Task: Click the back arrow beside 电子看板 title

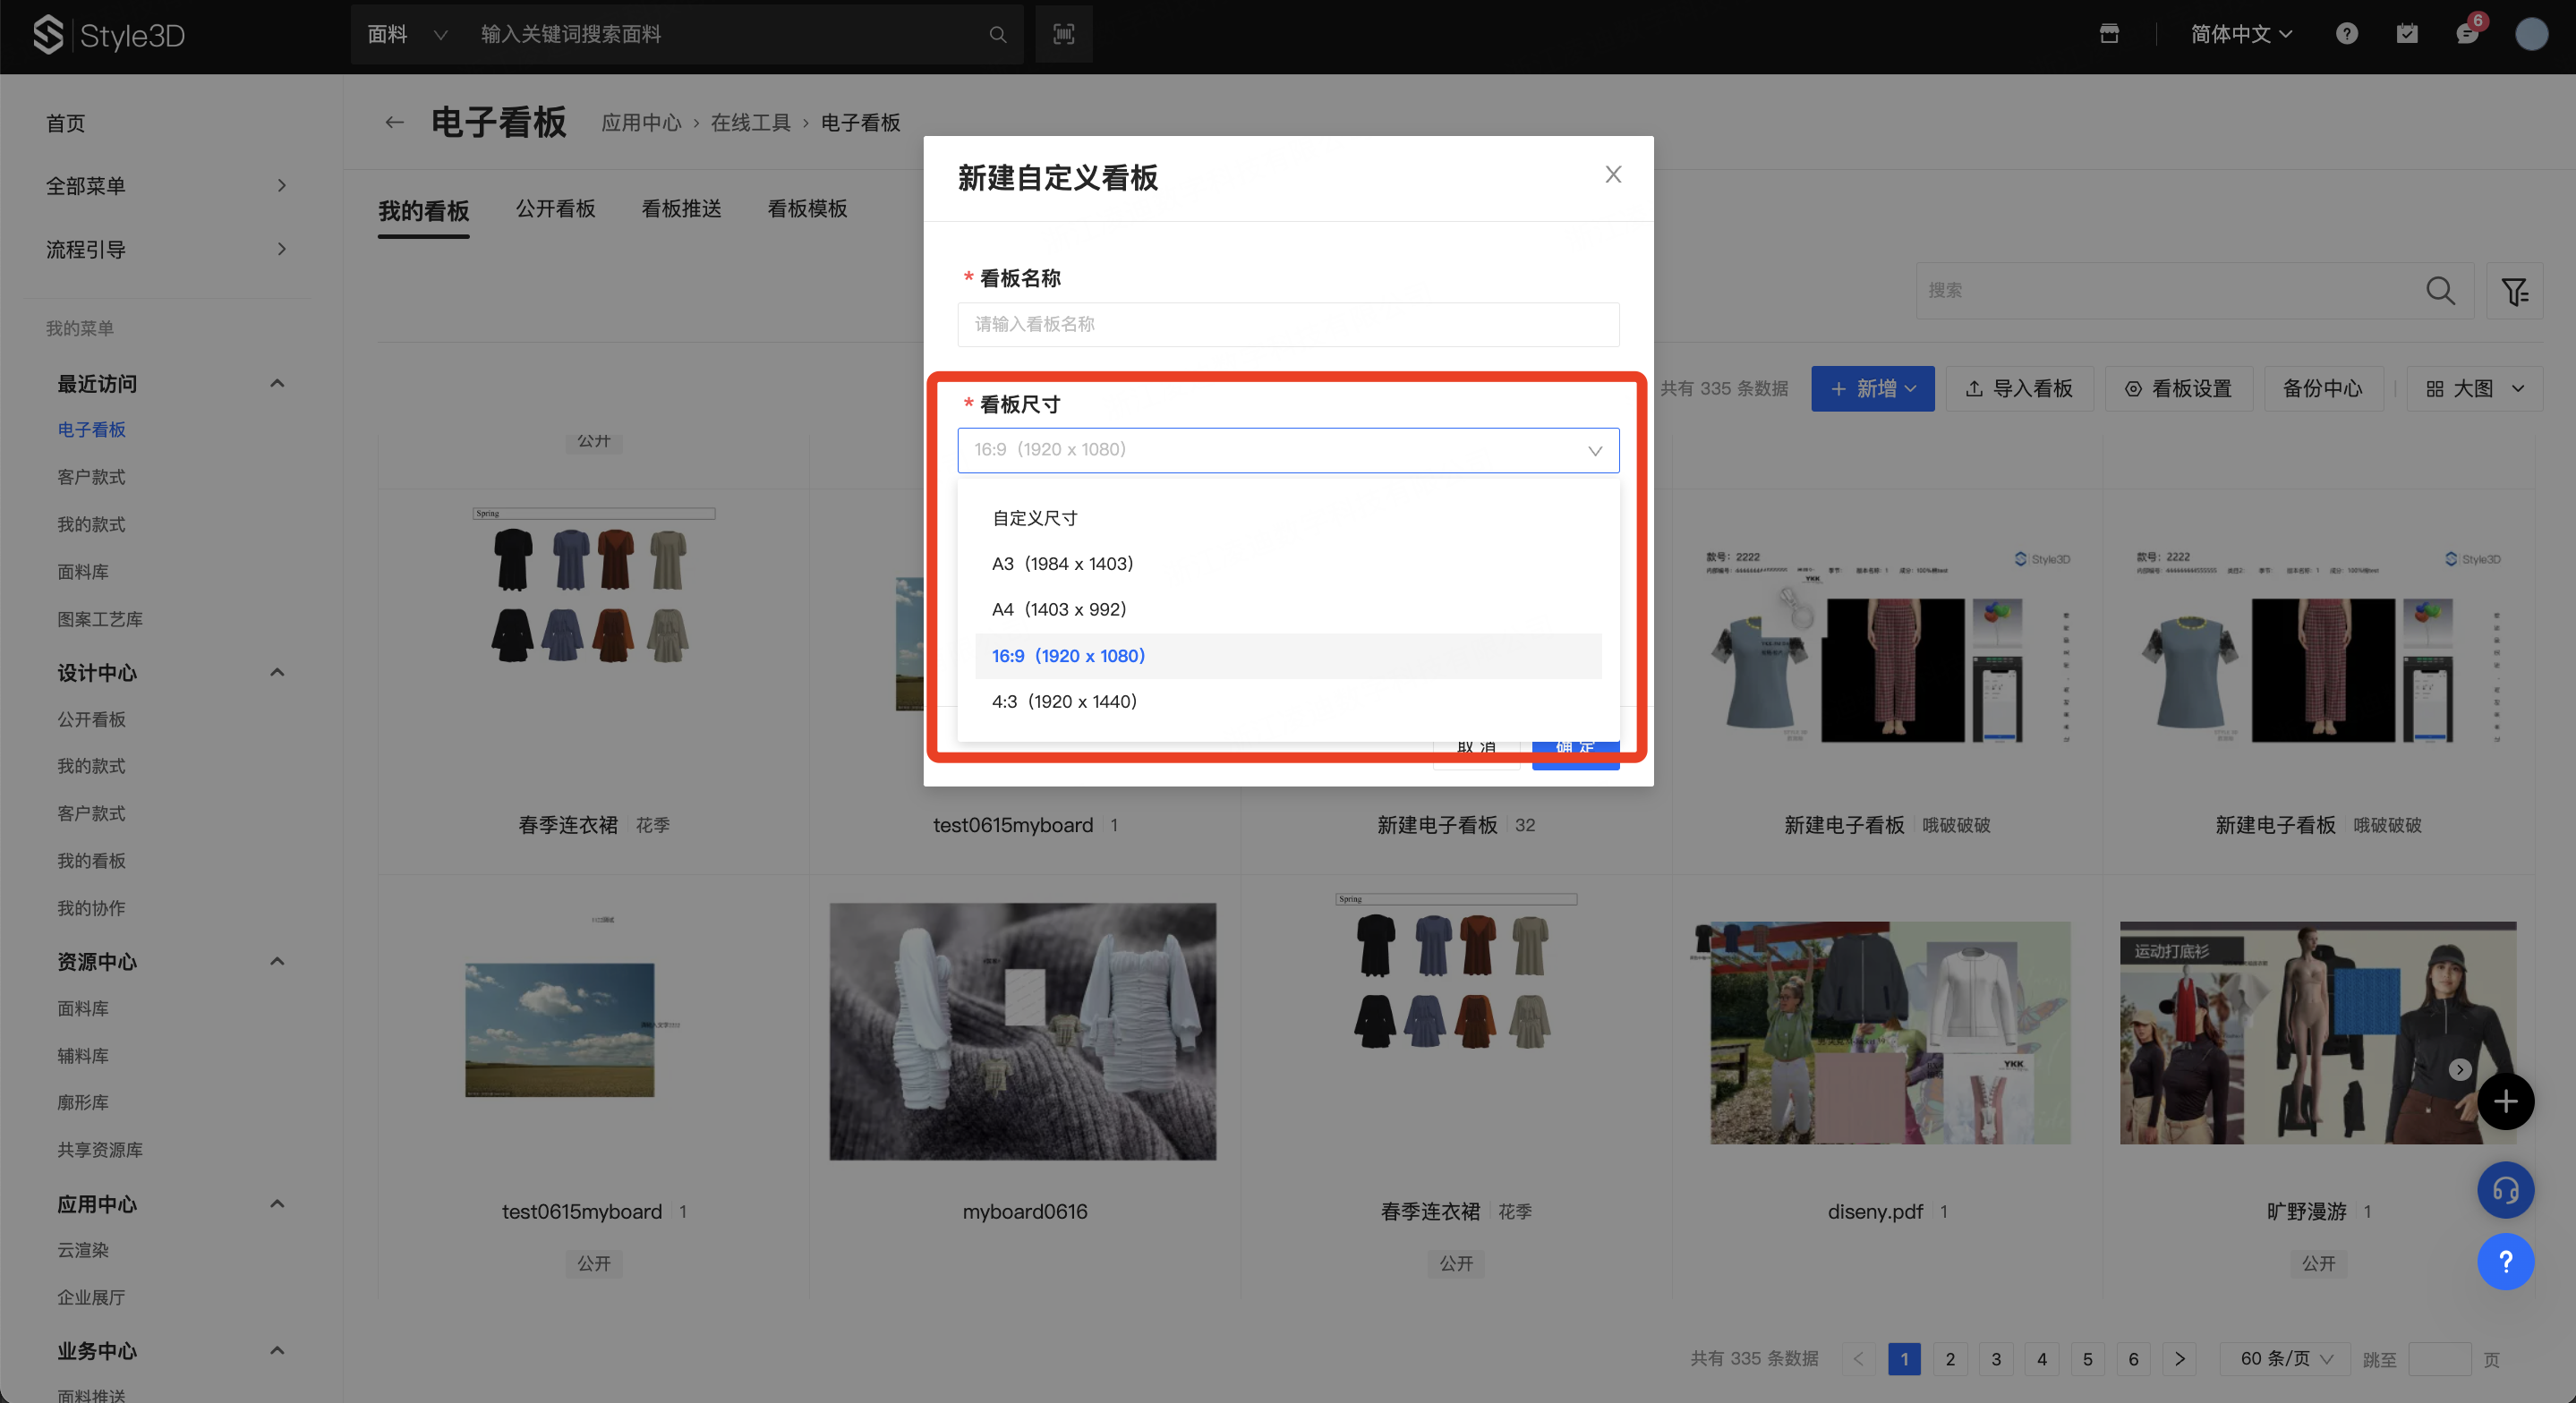Action: coord(394,123)
